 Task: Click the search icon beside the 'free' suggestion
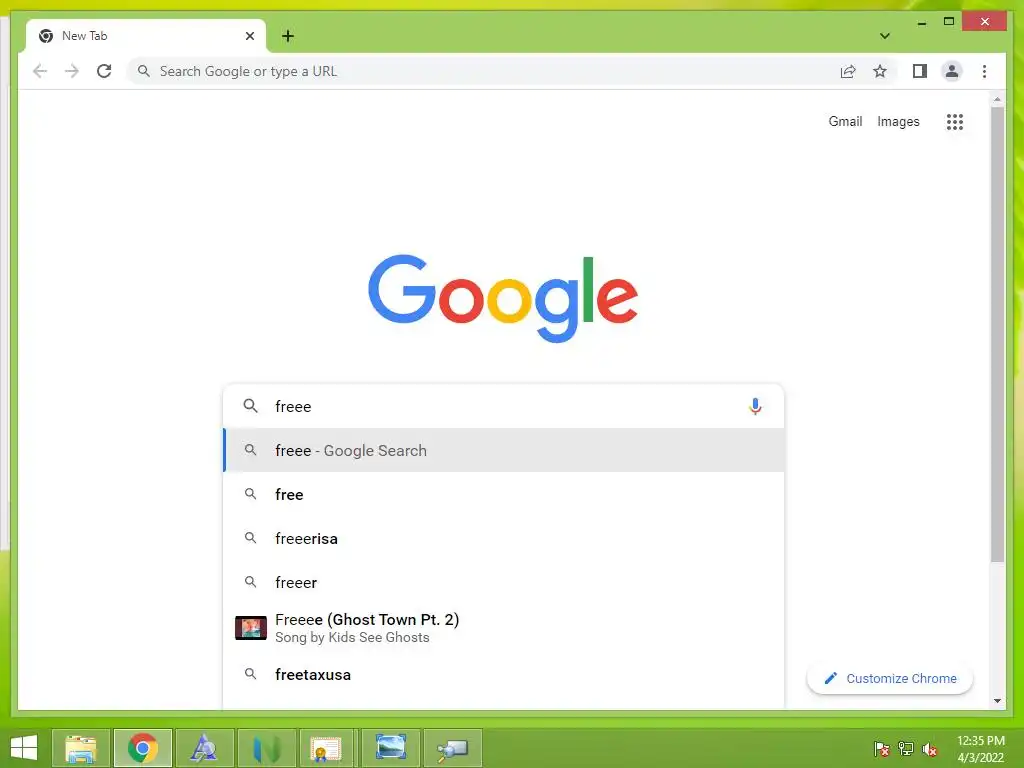pos(250,494)
